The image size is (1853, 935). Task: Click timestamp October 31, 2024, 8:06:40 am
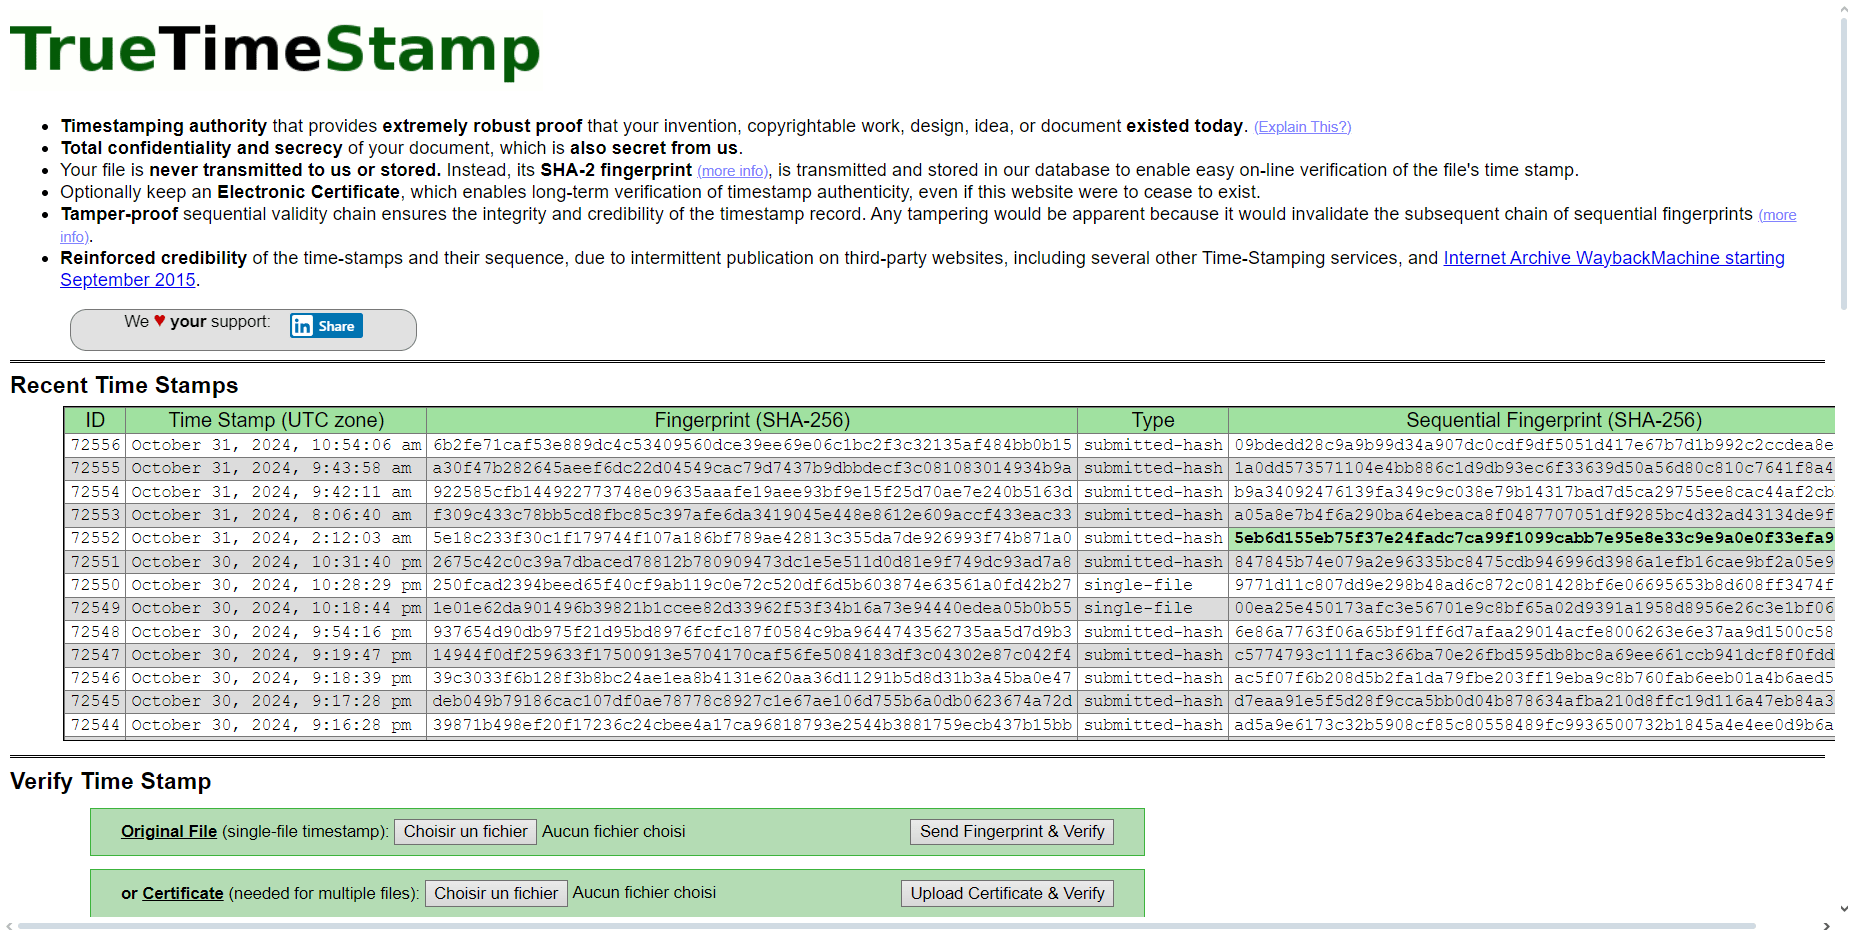tap(276, 515)
